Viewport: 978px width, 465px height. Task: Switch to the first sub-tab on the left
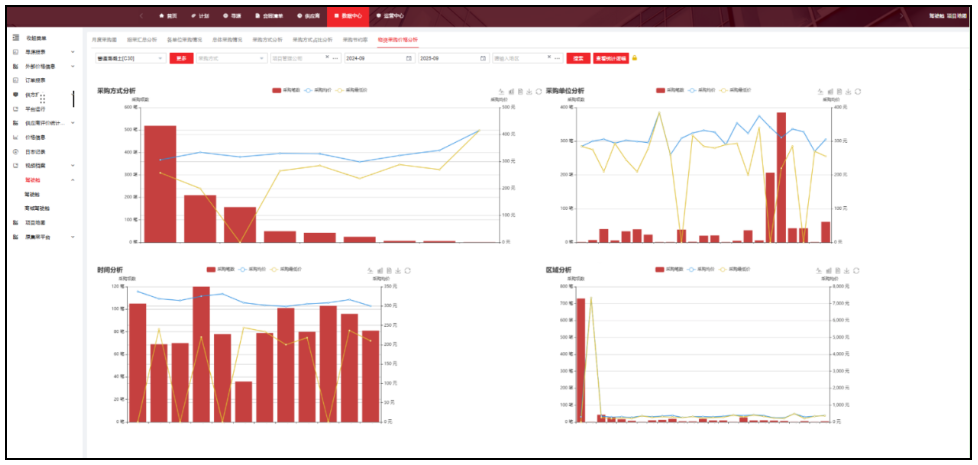point(104,39)
